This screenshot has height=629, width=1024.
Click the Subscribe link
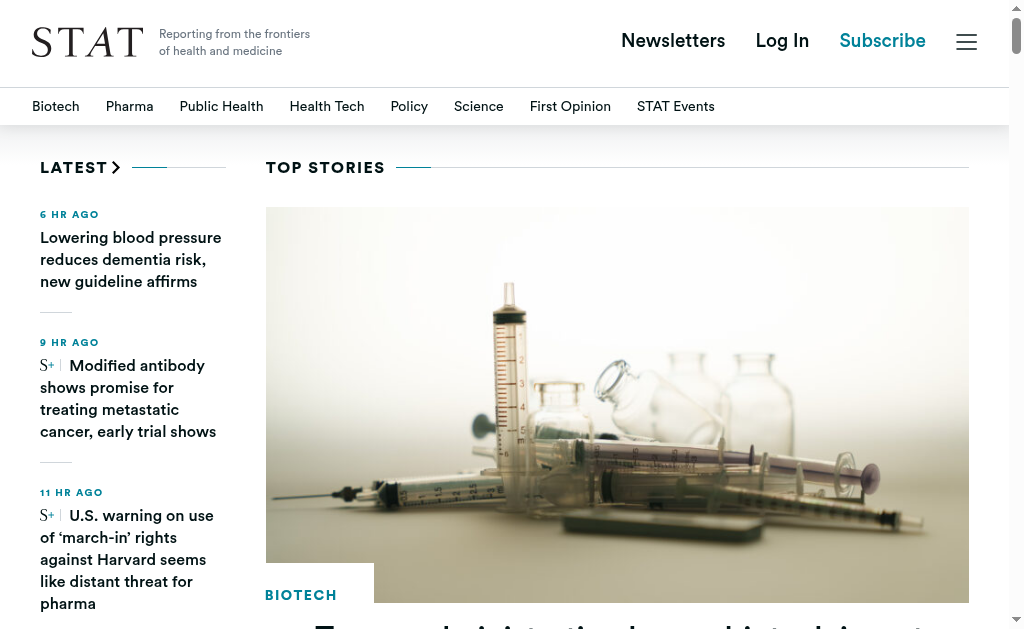click(x=882, y=40)
